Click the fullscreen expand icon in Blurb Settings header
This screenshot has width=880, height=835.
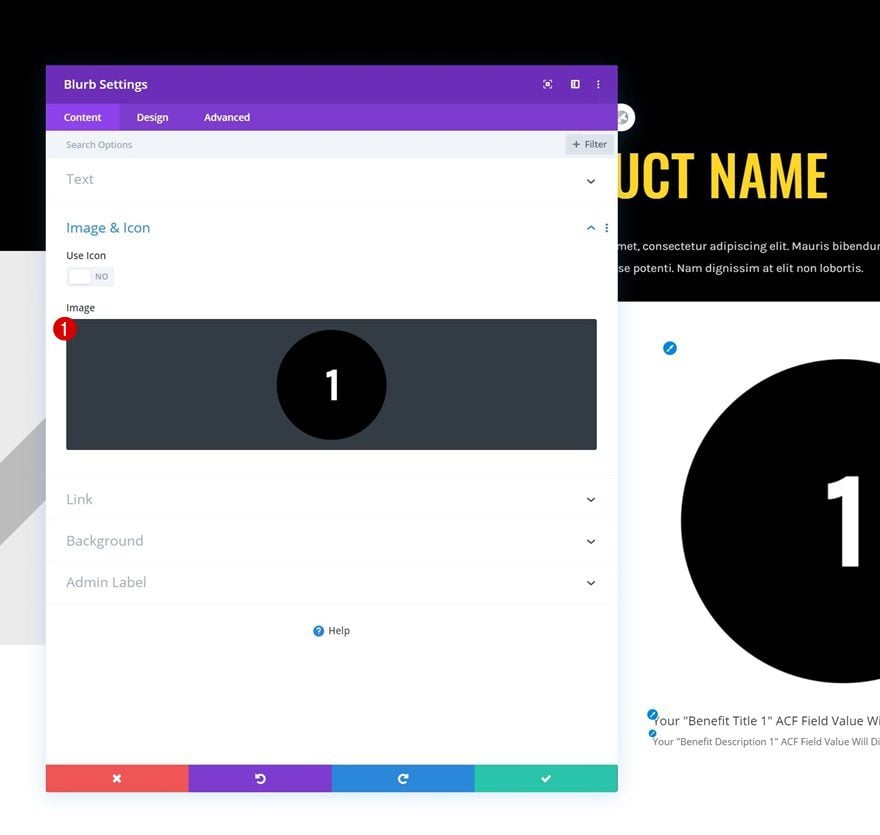point(547,84)
